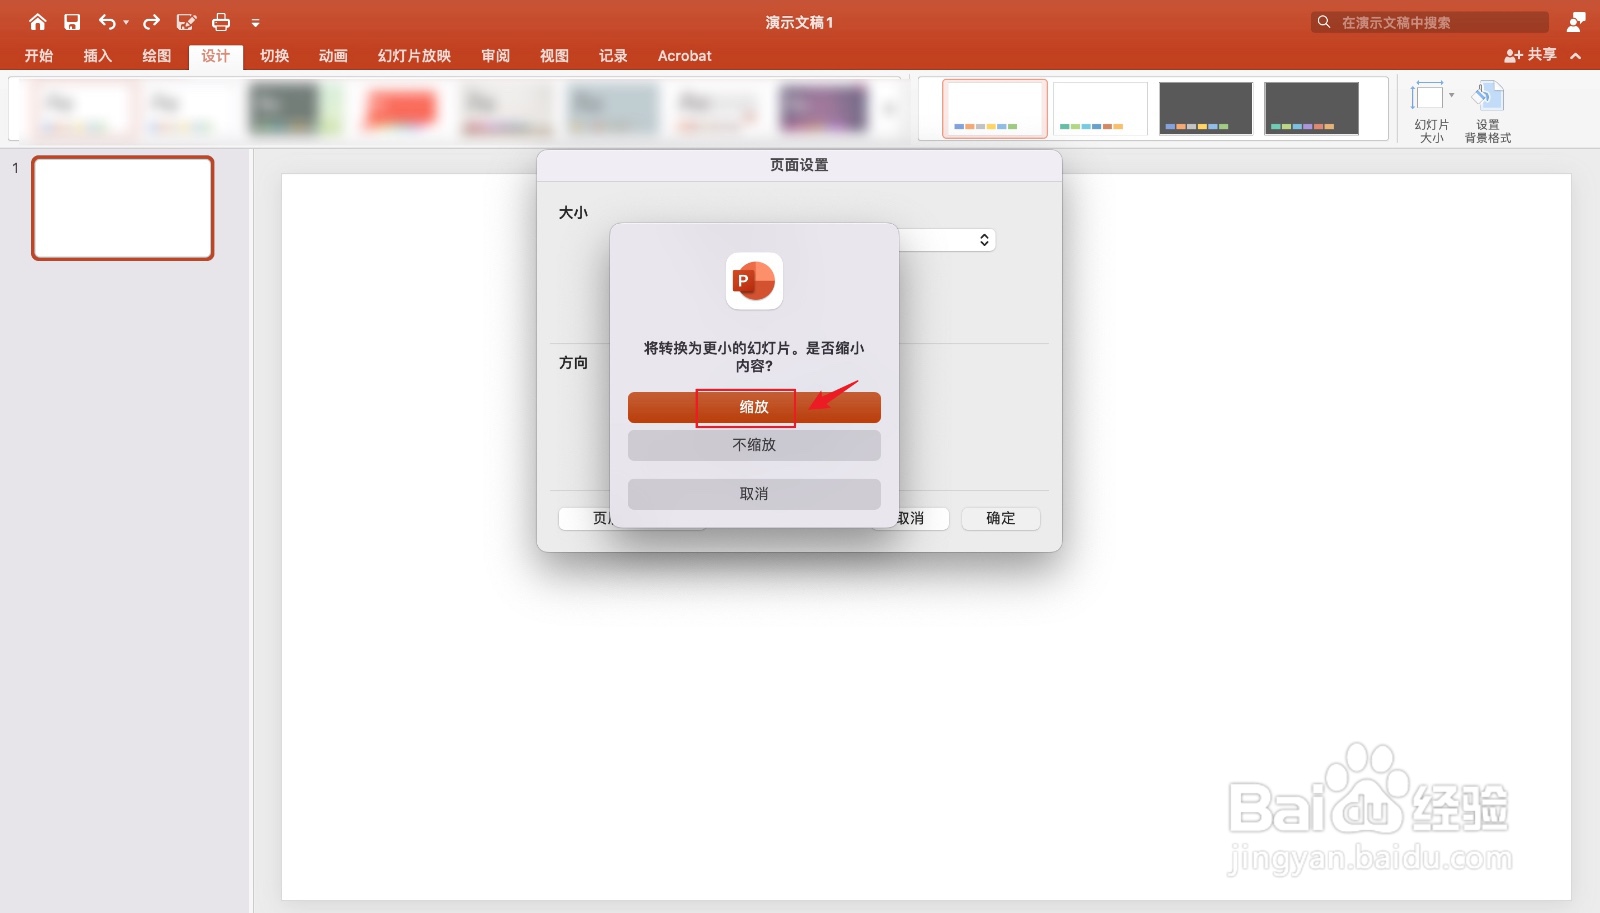Click the Share button
Image resolution: width=1600 pixels, height=913 pixels.
point(1530,55)
